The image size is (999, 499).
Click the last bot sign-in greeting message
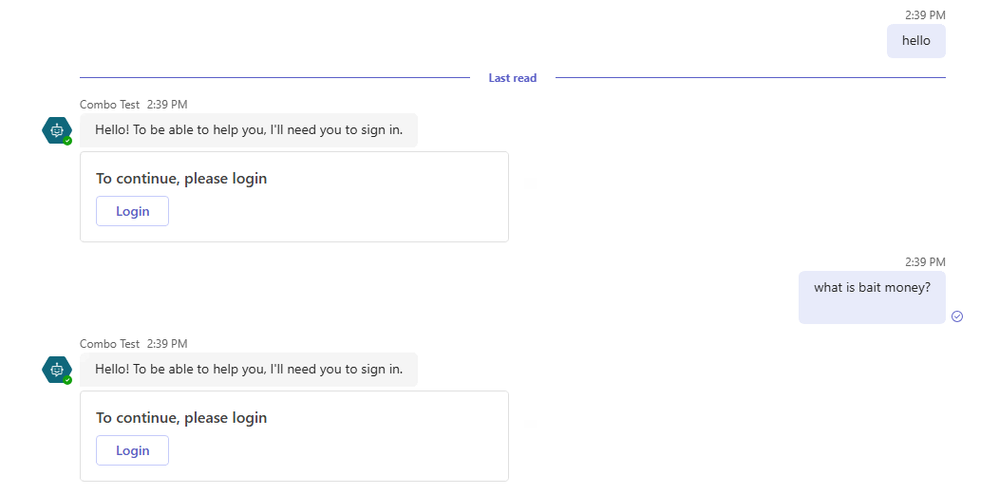pos(249,369)
